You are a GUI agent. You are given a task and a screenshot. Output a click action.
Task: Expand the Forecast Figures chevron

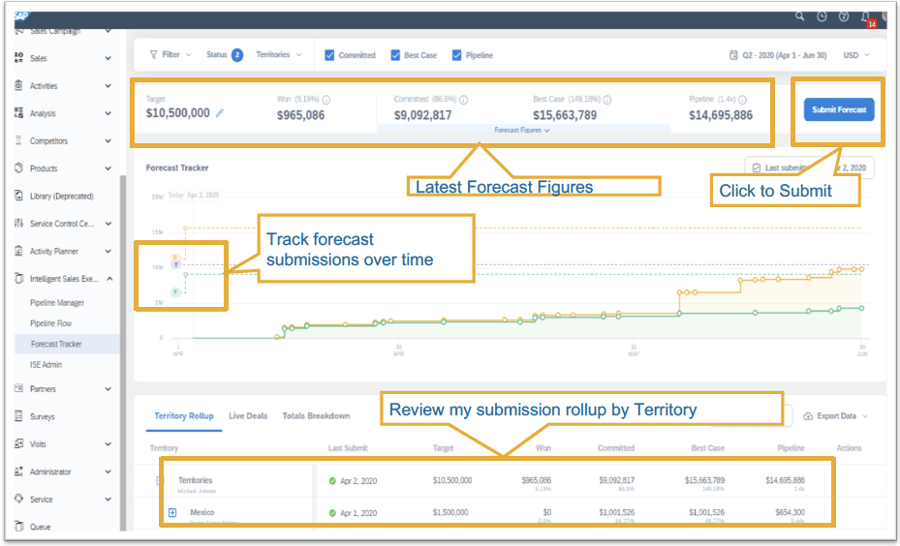(x=547, y=131)
